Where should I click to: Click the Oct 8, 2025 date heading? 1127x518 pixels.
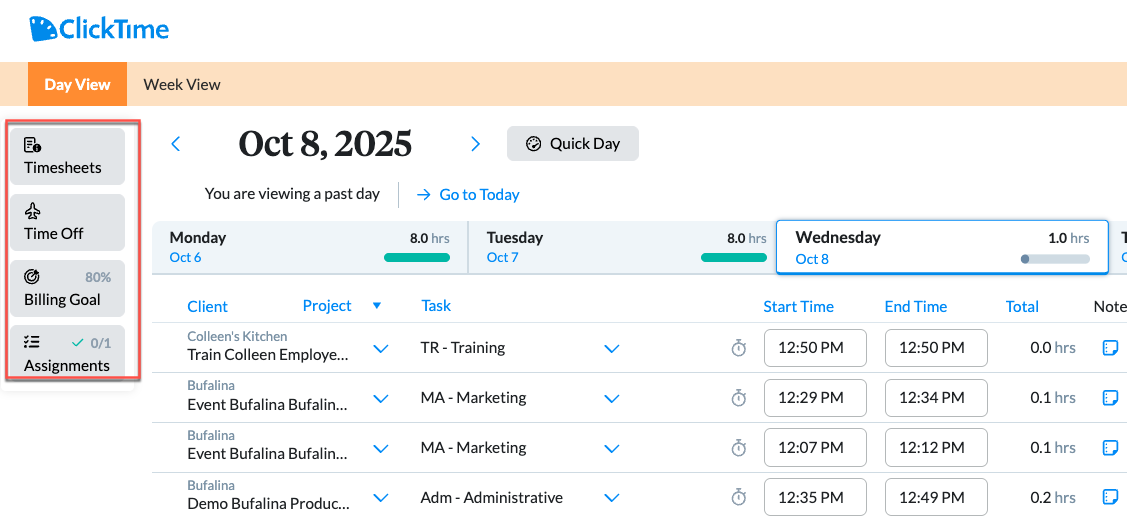[325, 144]
